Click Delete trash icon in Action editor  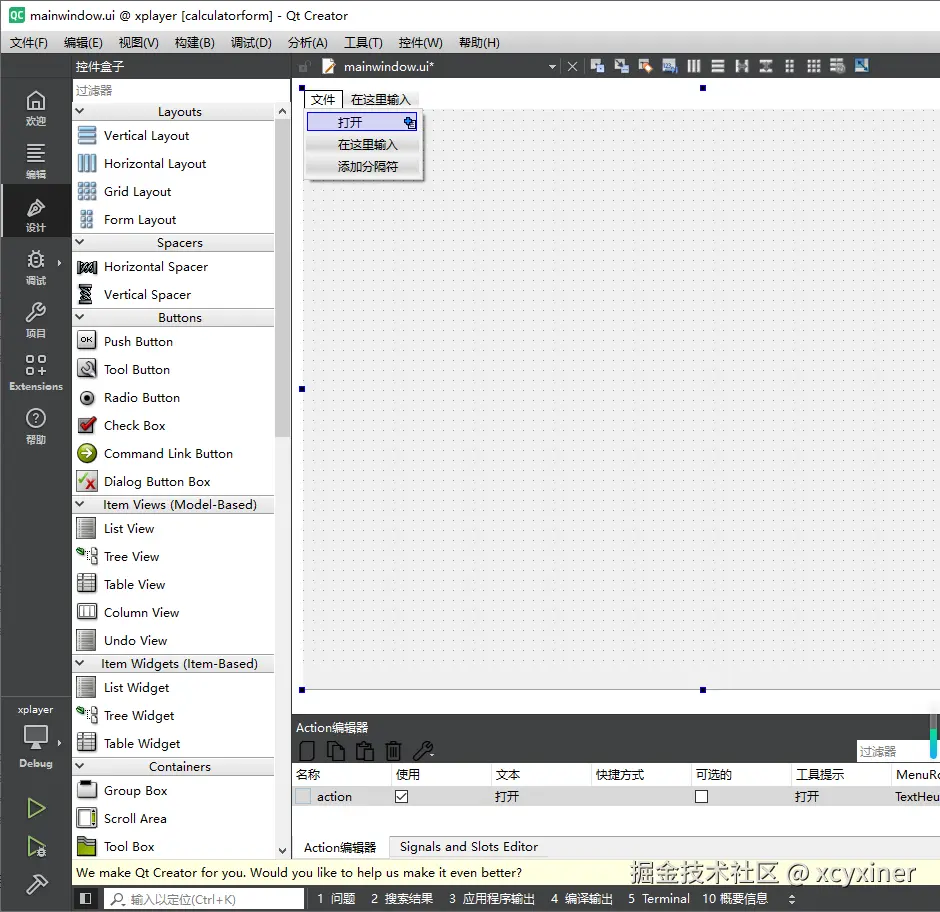[x=393, y=751]
